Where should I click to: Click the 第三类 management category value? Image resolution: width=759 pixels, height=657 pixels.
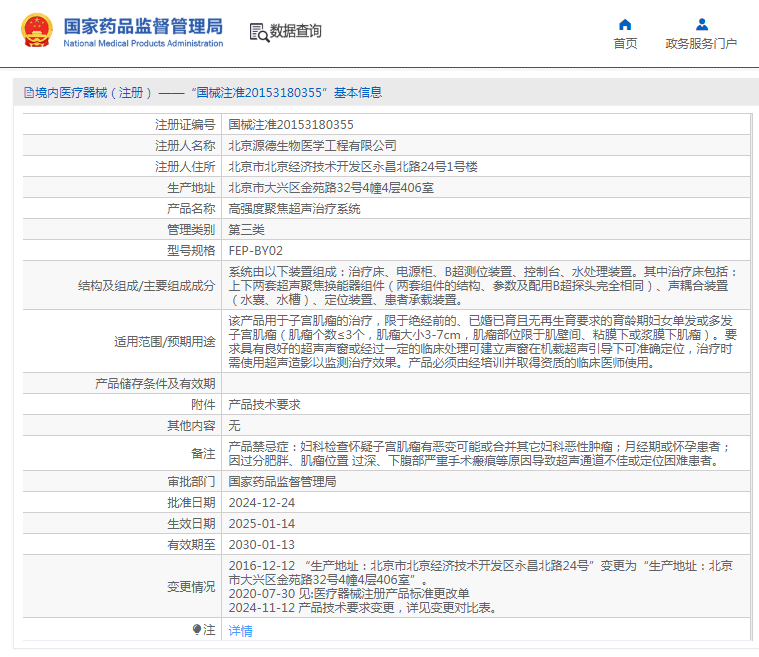(246, 230)
